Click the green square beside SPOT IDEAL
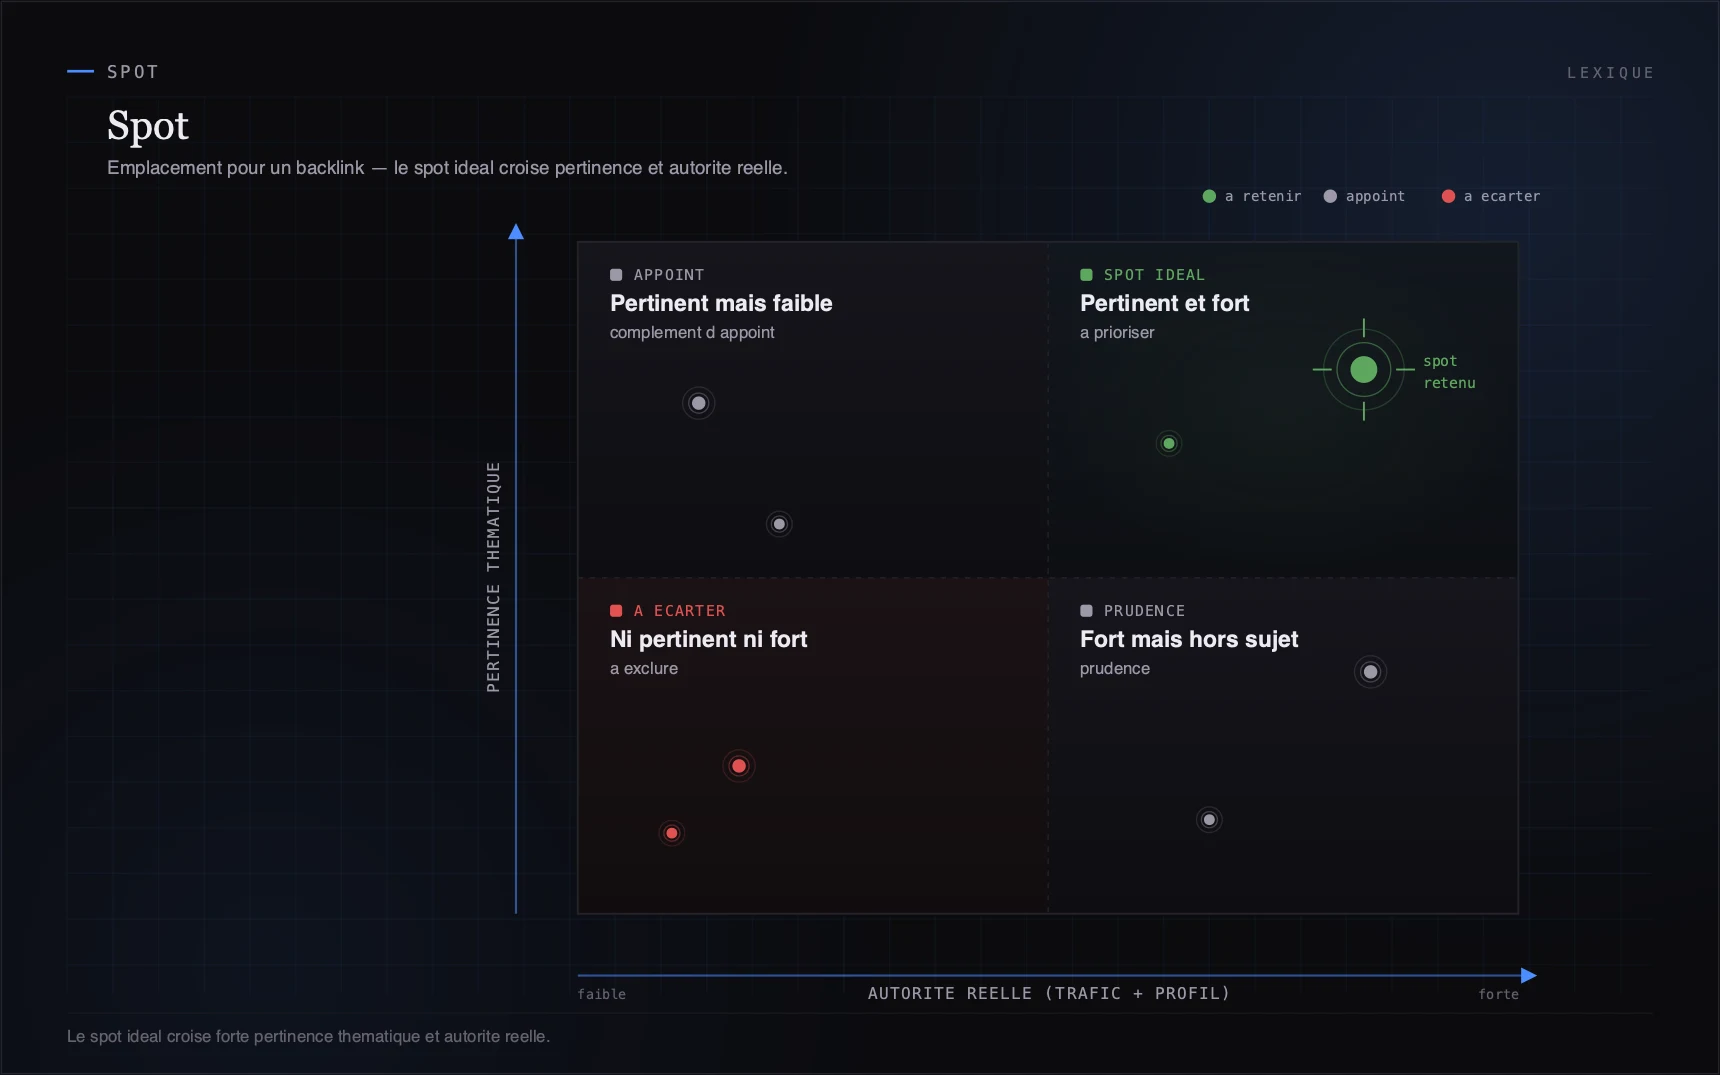 pos(1086,275)
